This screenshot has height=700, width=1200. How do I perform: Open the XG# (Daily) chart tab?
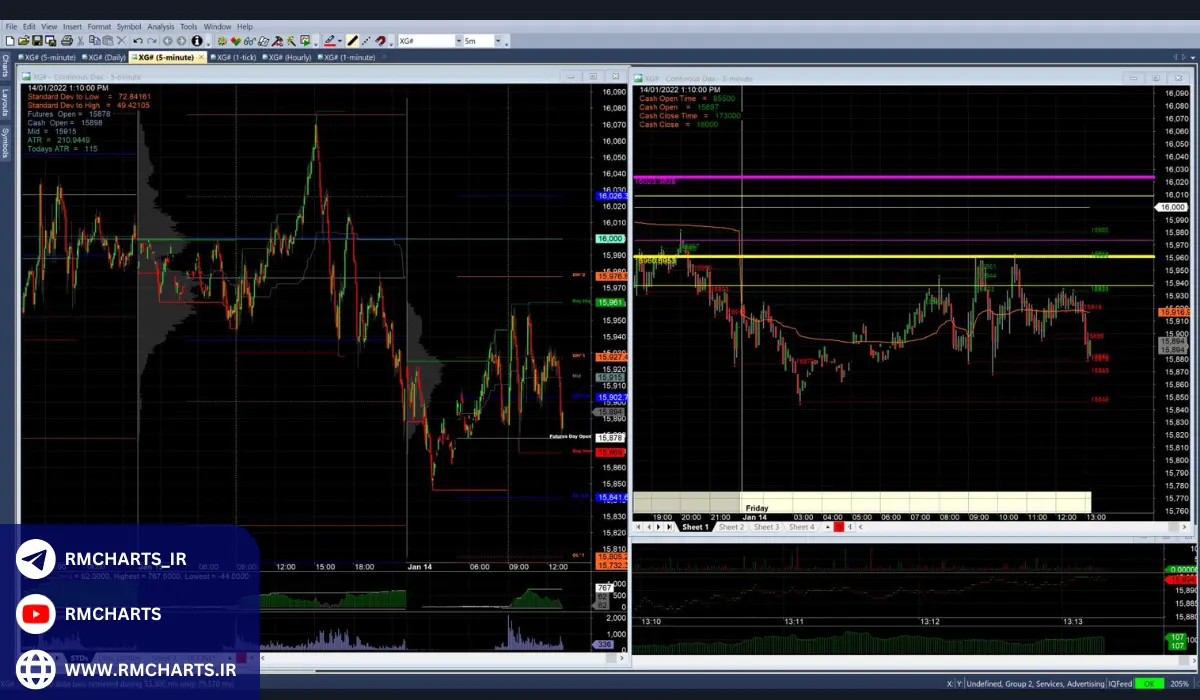click(103, 57)
